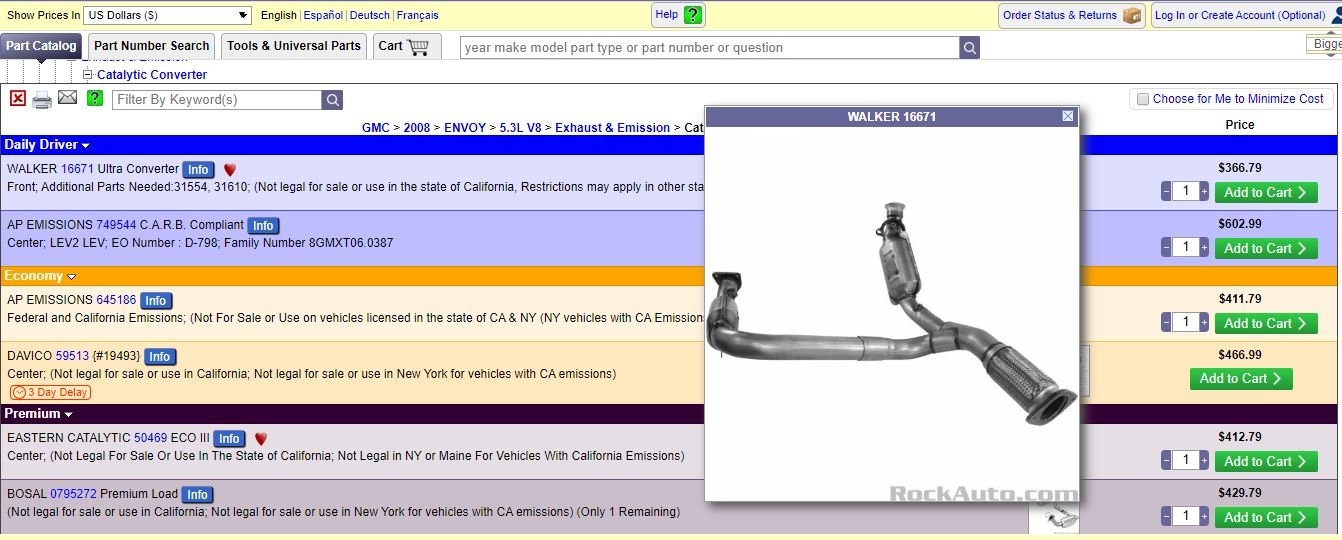Decrease quantity for the $411.79 item

tap(1166, 323)
